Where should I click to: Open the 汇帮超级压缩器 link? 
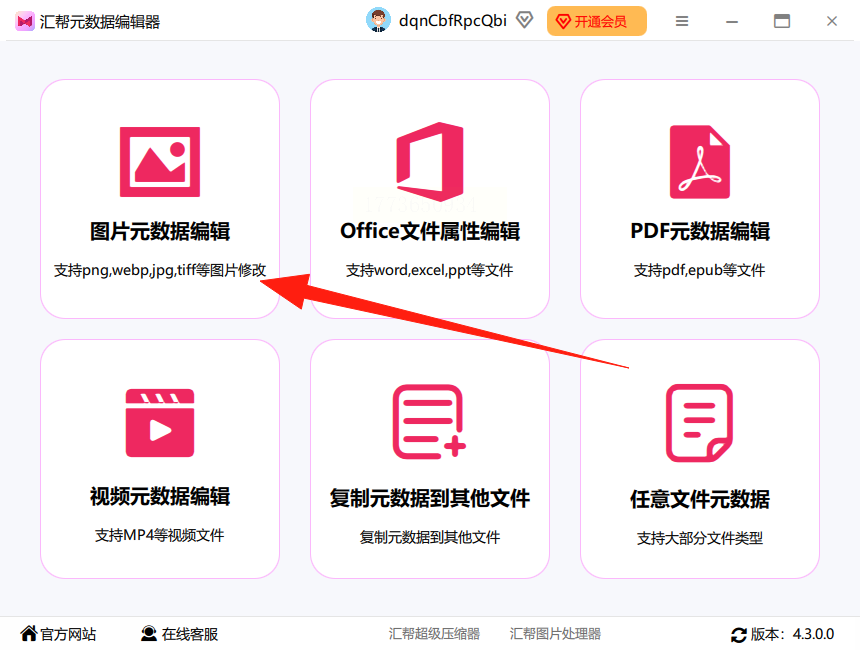[434, 634]
